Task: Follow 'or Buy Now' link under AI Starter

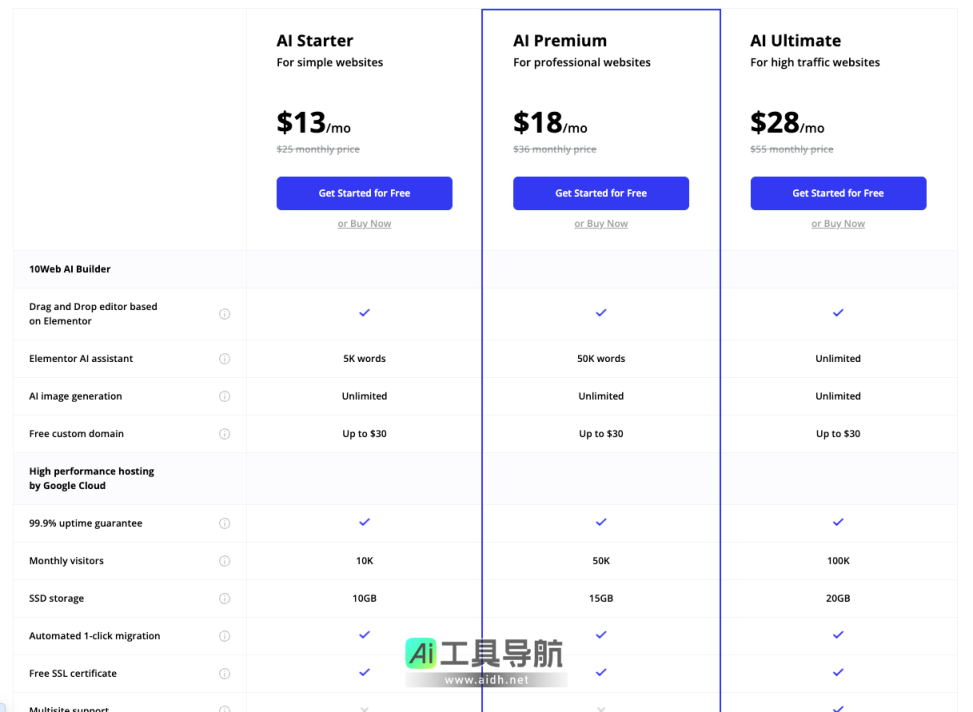Action: pos(364,224)
